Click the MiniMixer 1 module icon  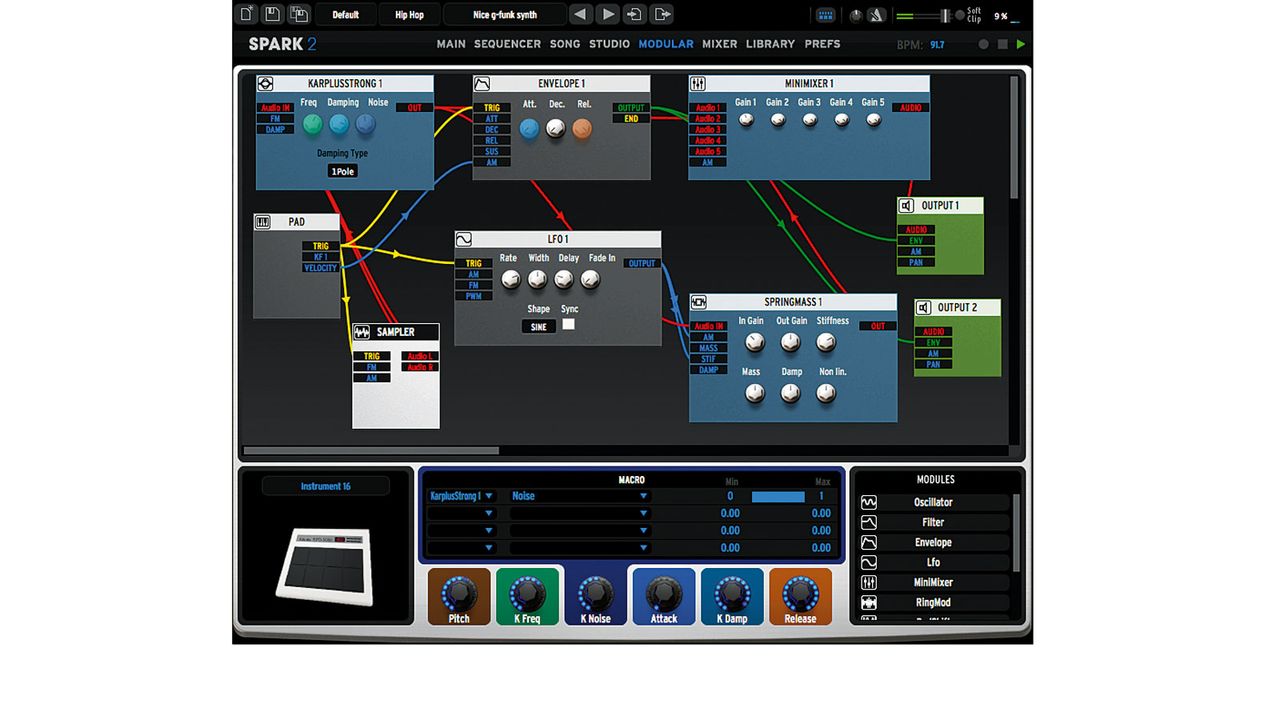[x=699, y=84]
